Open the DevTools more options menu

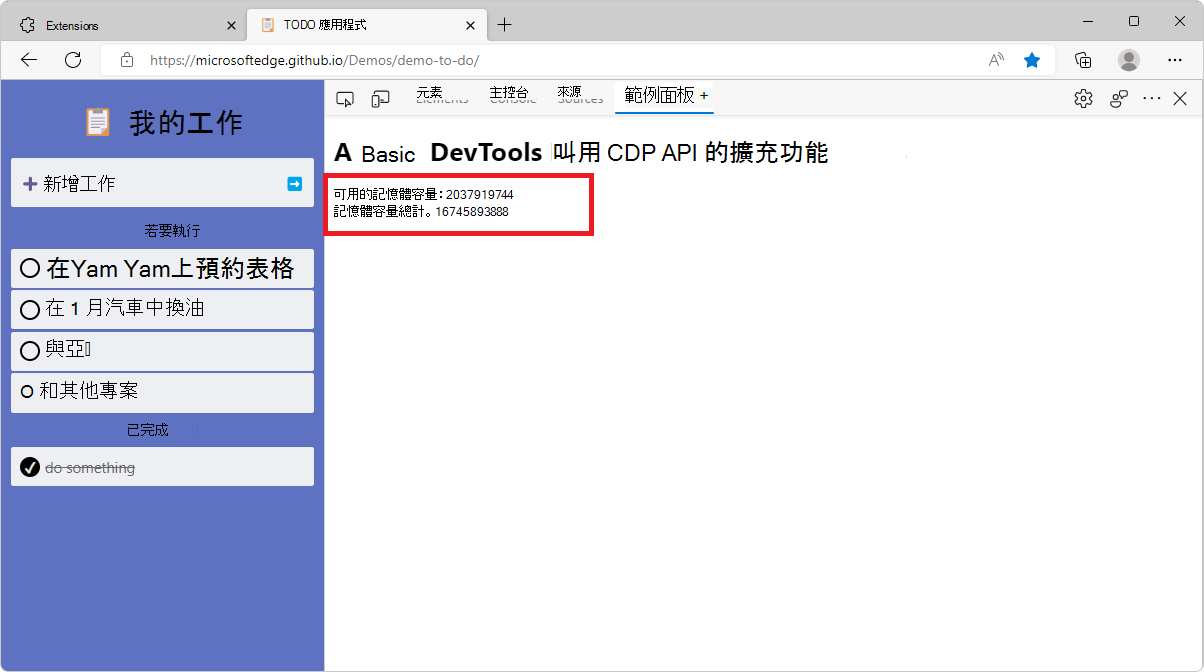pos(1152,98)
